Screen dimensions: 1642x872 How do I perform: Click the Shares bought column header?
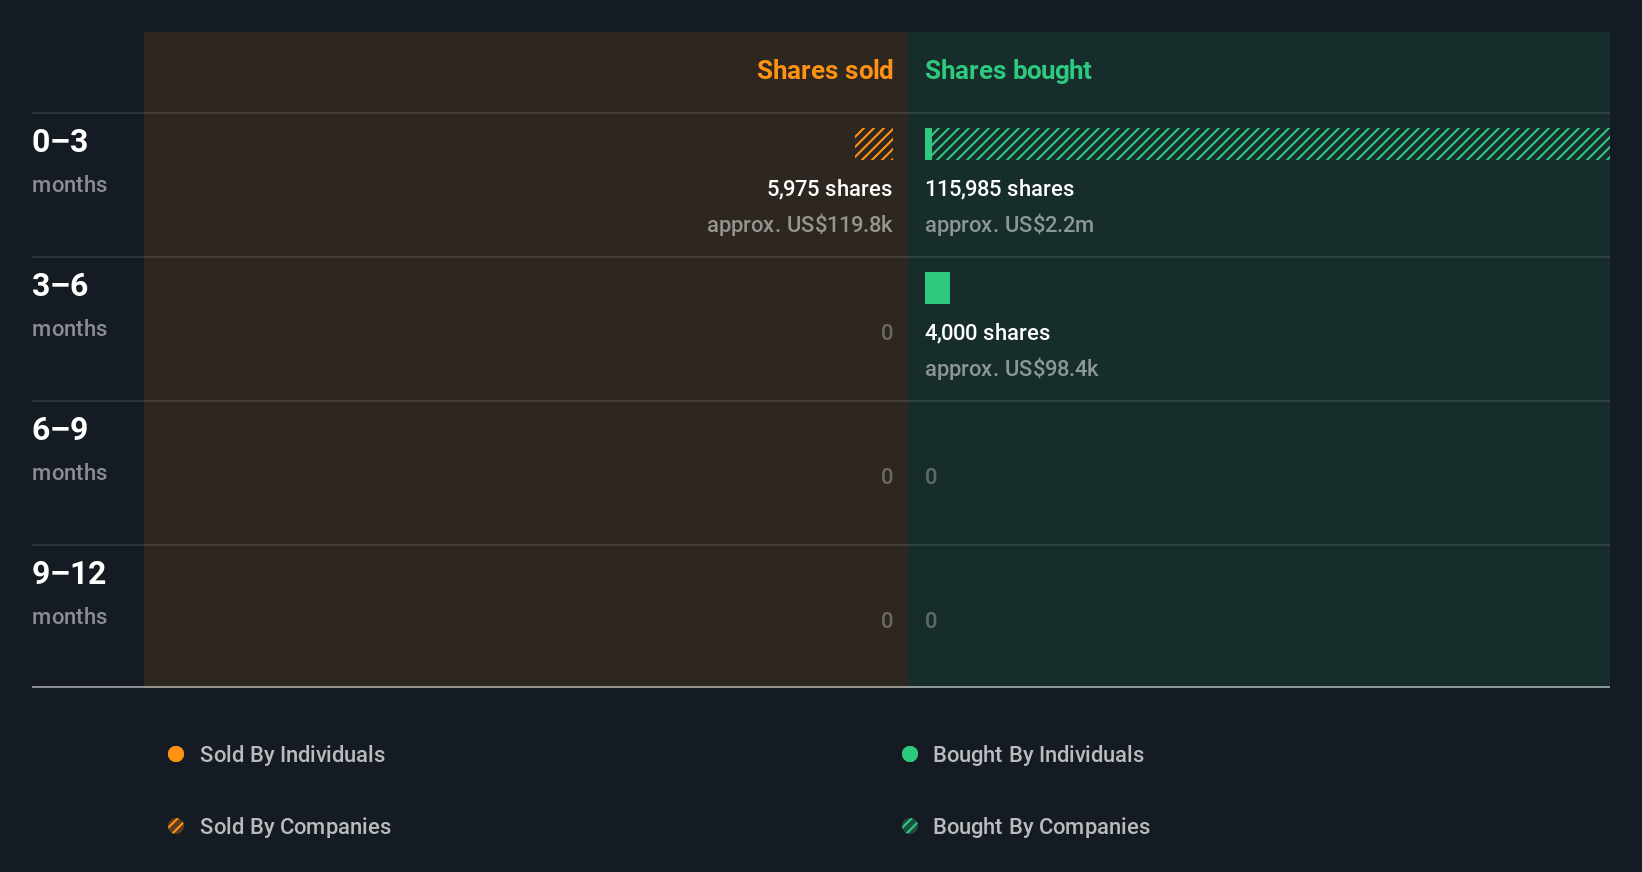pos(1008,70)
